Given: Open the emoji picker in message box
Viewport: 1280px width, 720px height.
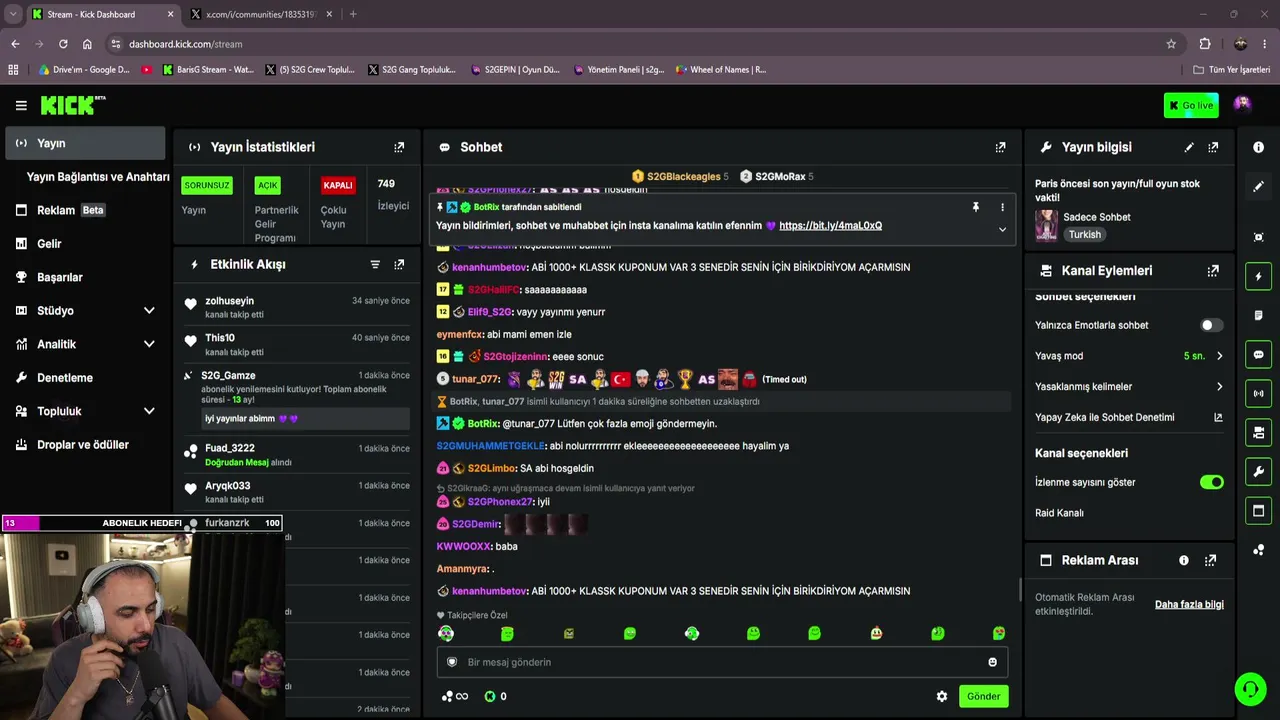Looking at the screenshot, I should 992,662.
